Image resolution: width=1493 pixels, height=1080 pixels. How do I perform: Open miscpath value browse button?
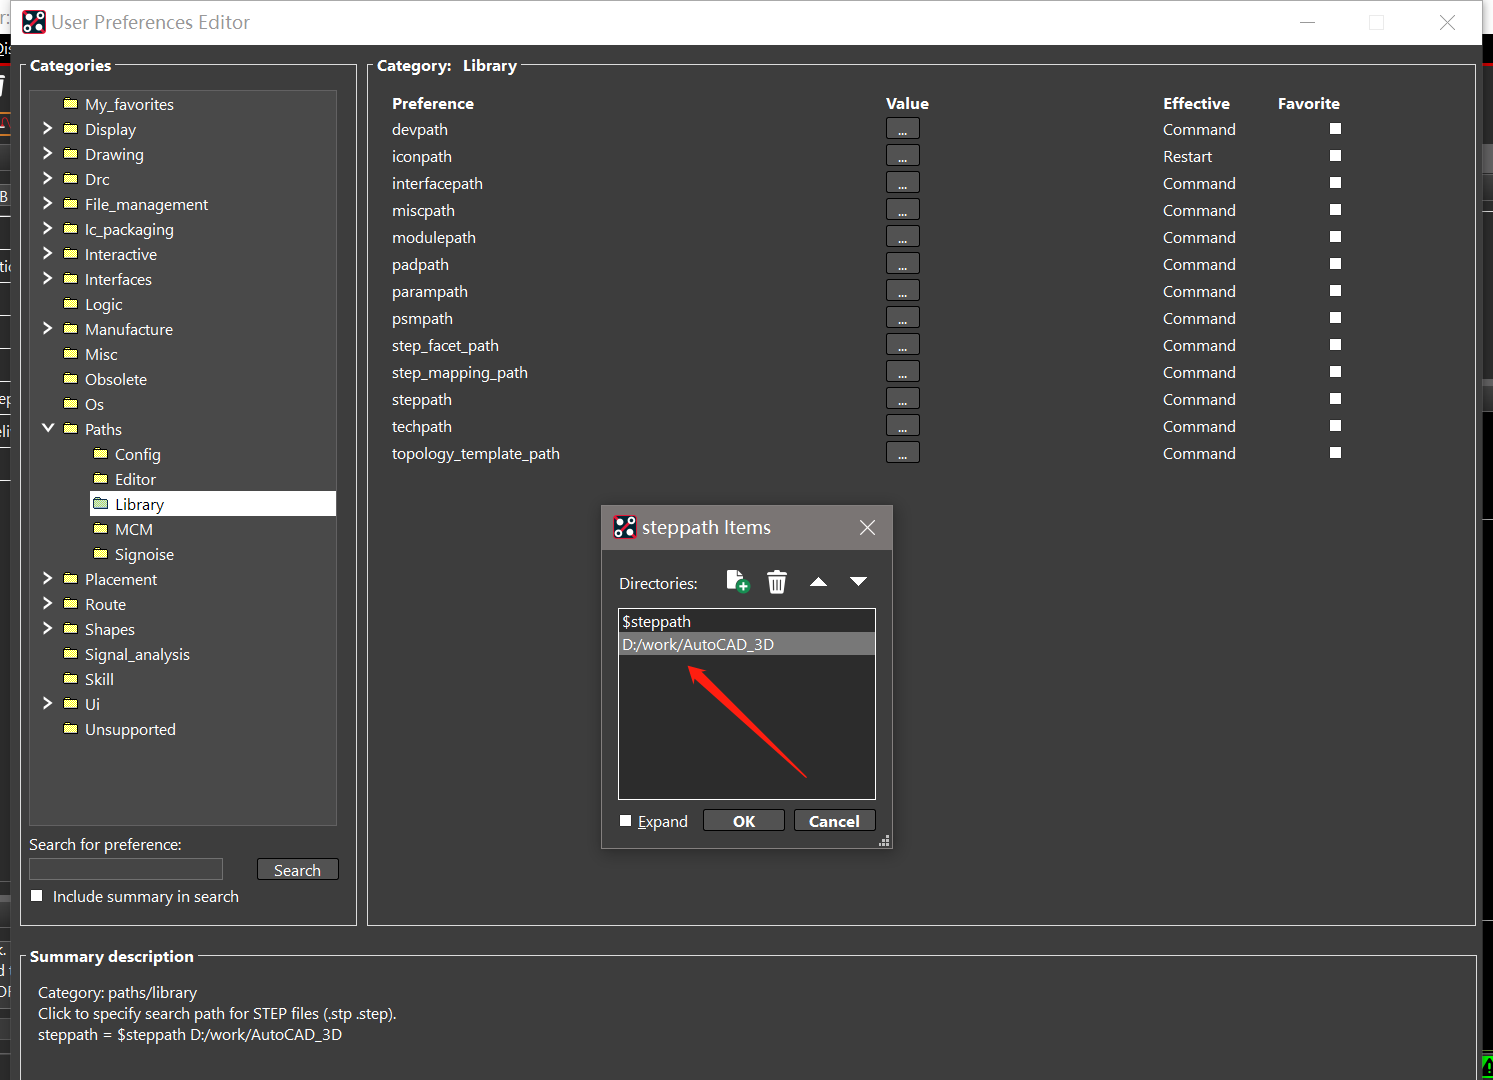click(902, 210)
